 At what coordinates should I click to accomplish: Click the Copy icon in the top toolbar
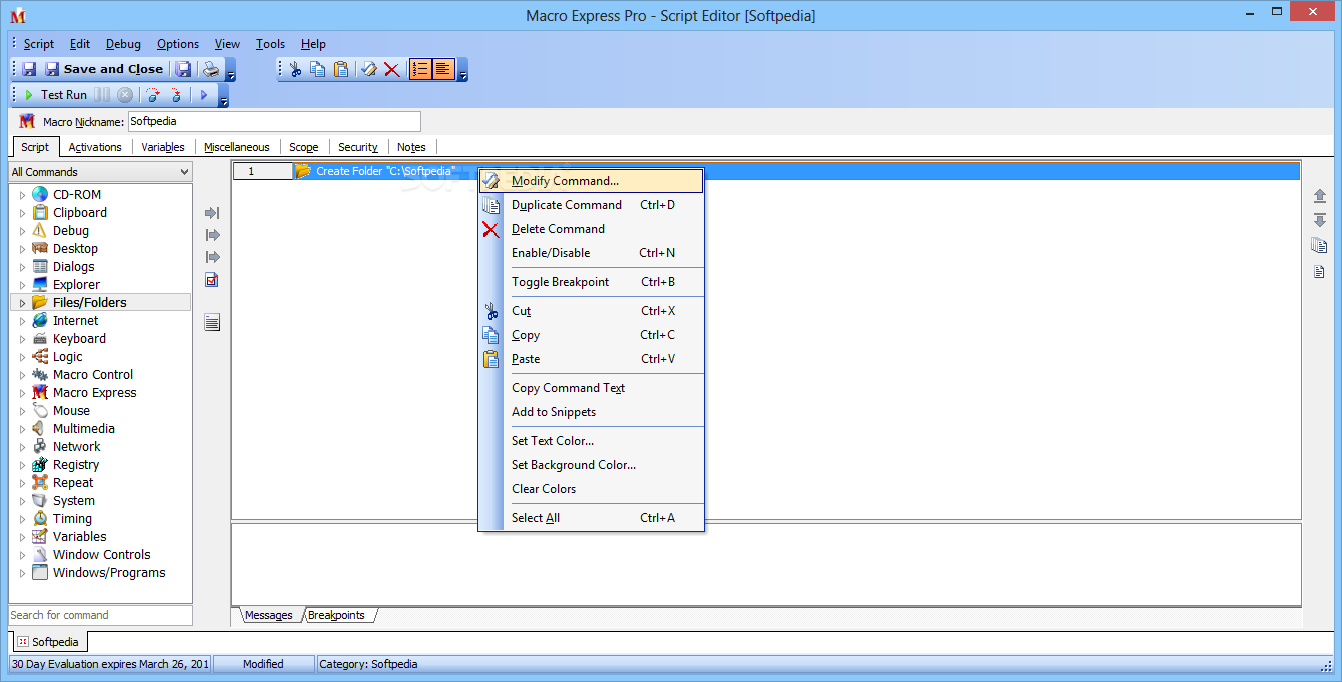tap(317, 69)
